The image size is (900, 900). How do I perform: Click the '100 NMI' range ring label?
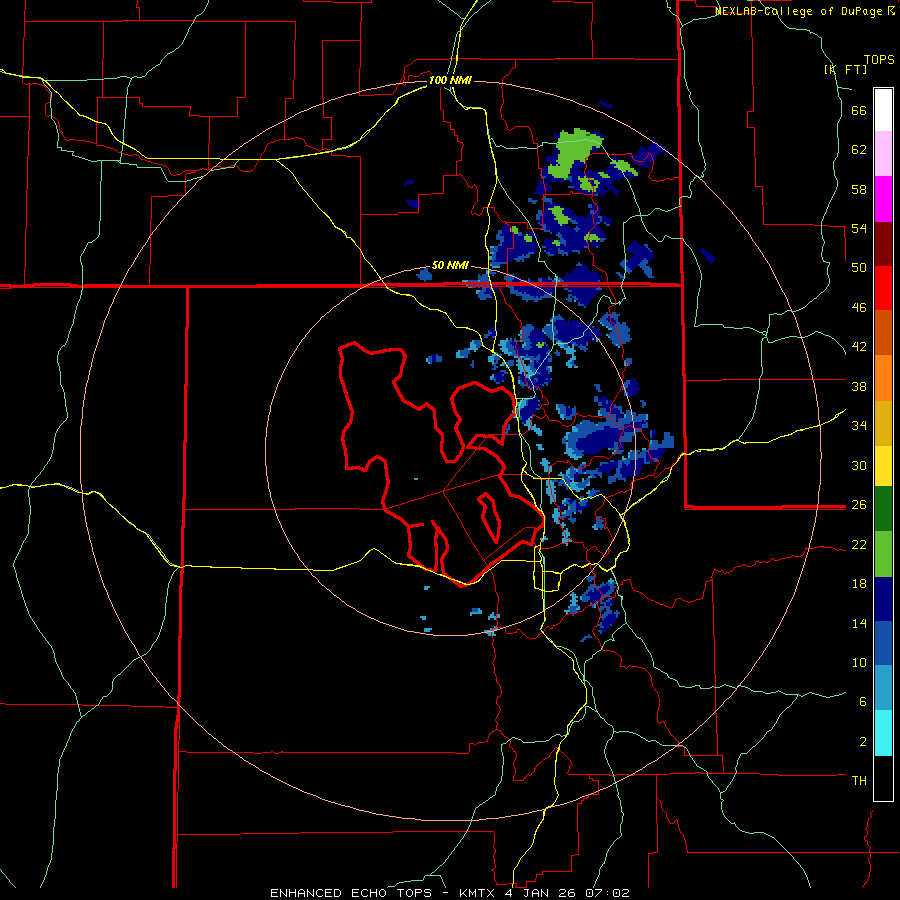(x=450, y=80)
